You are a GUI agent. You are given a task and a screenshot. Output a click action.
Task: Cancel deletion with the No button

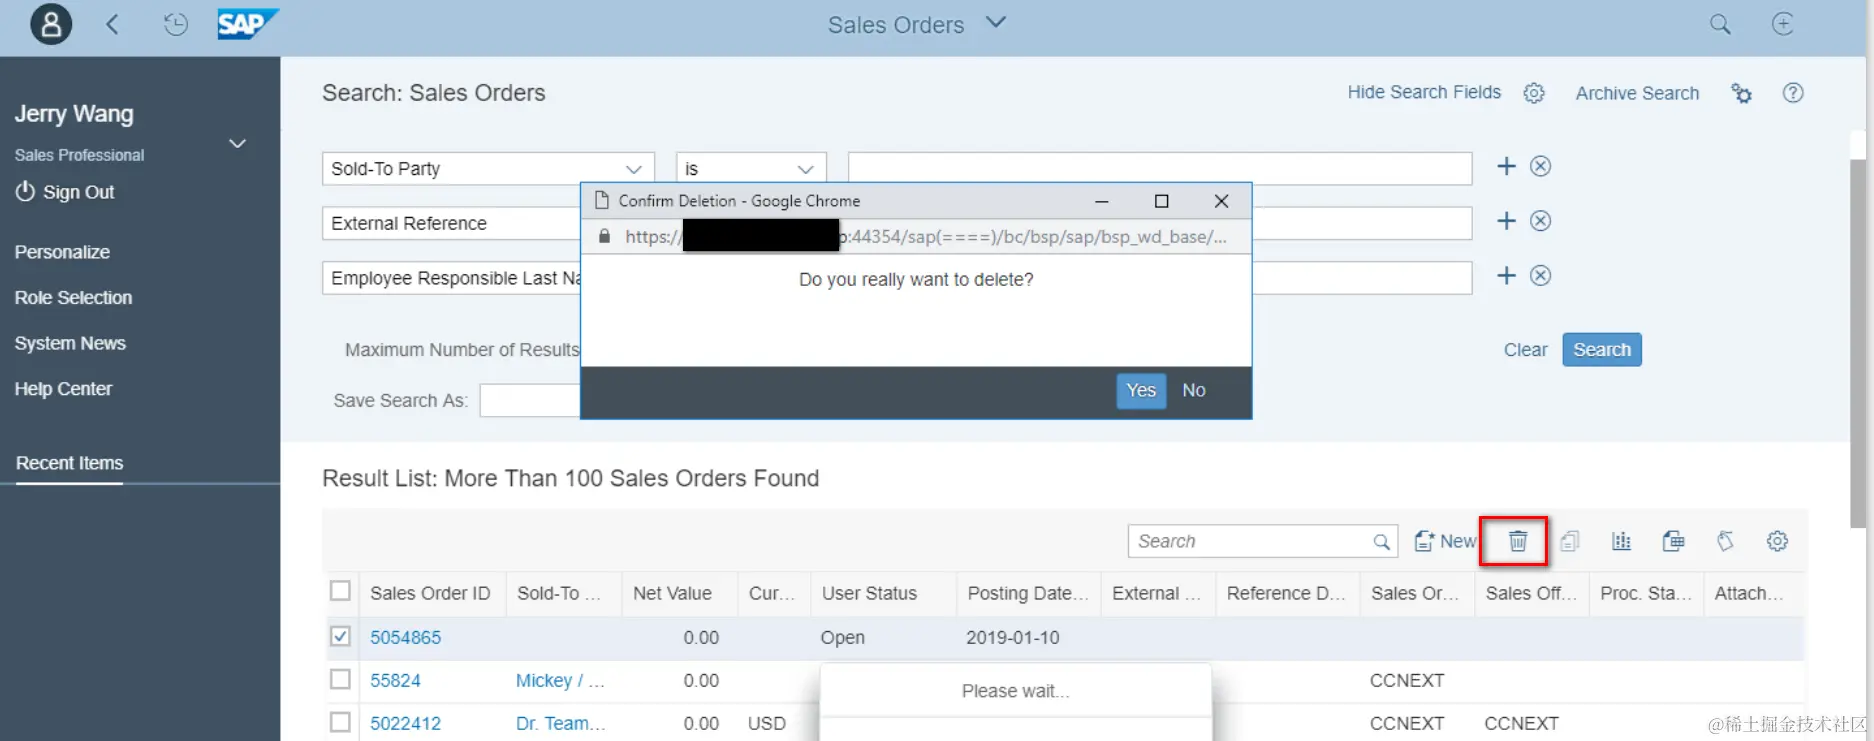[1194, 390]
